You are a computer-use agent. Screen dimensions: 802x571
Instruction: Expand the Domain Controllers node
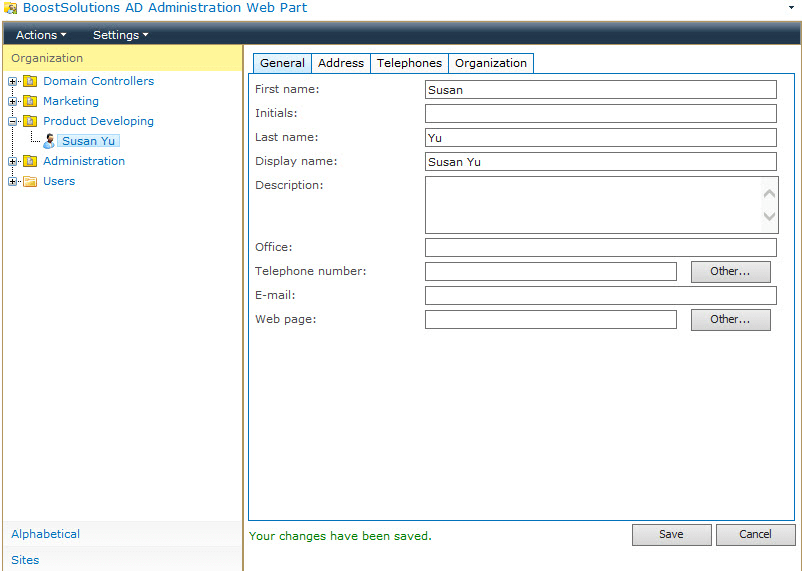pos(12,81)
